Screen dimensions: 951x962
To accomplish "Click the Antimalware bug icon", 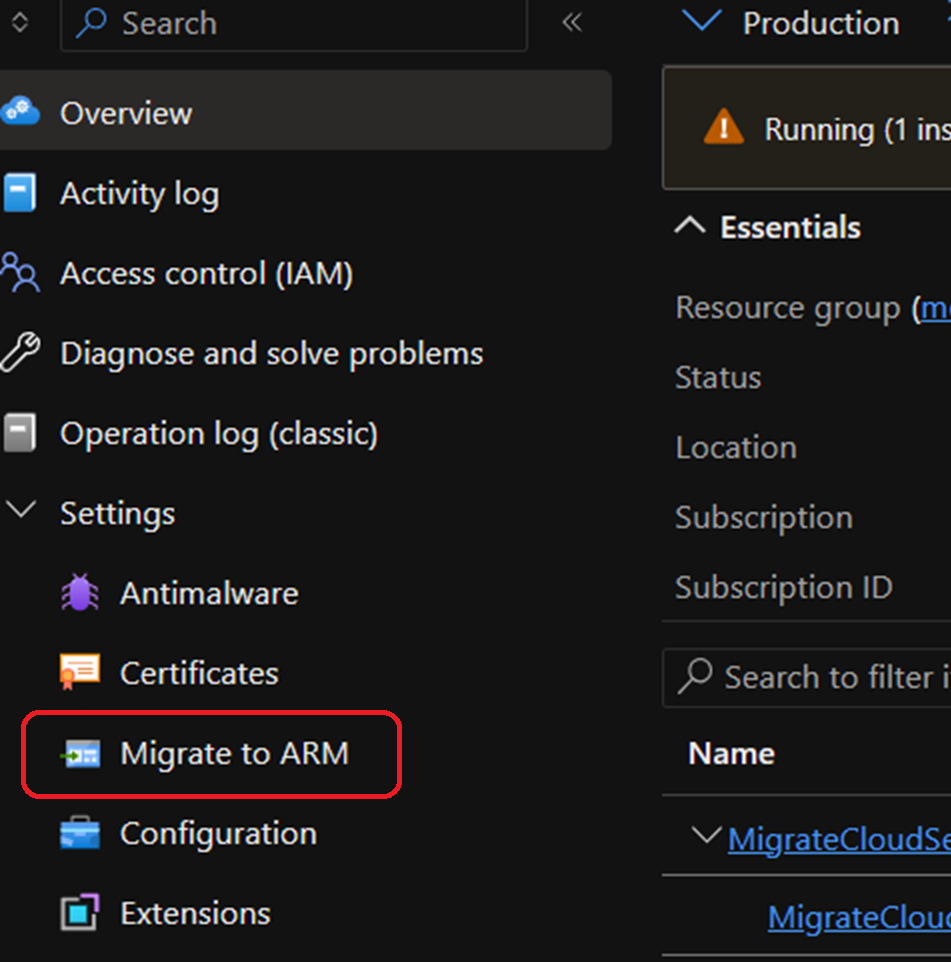I will tap(80, 593).
